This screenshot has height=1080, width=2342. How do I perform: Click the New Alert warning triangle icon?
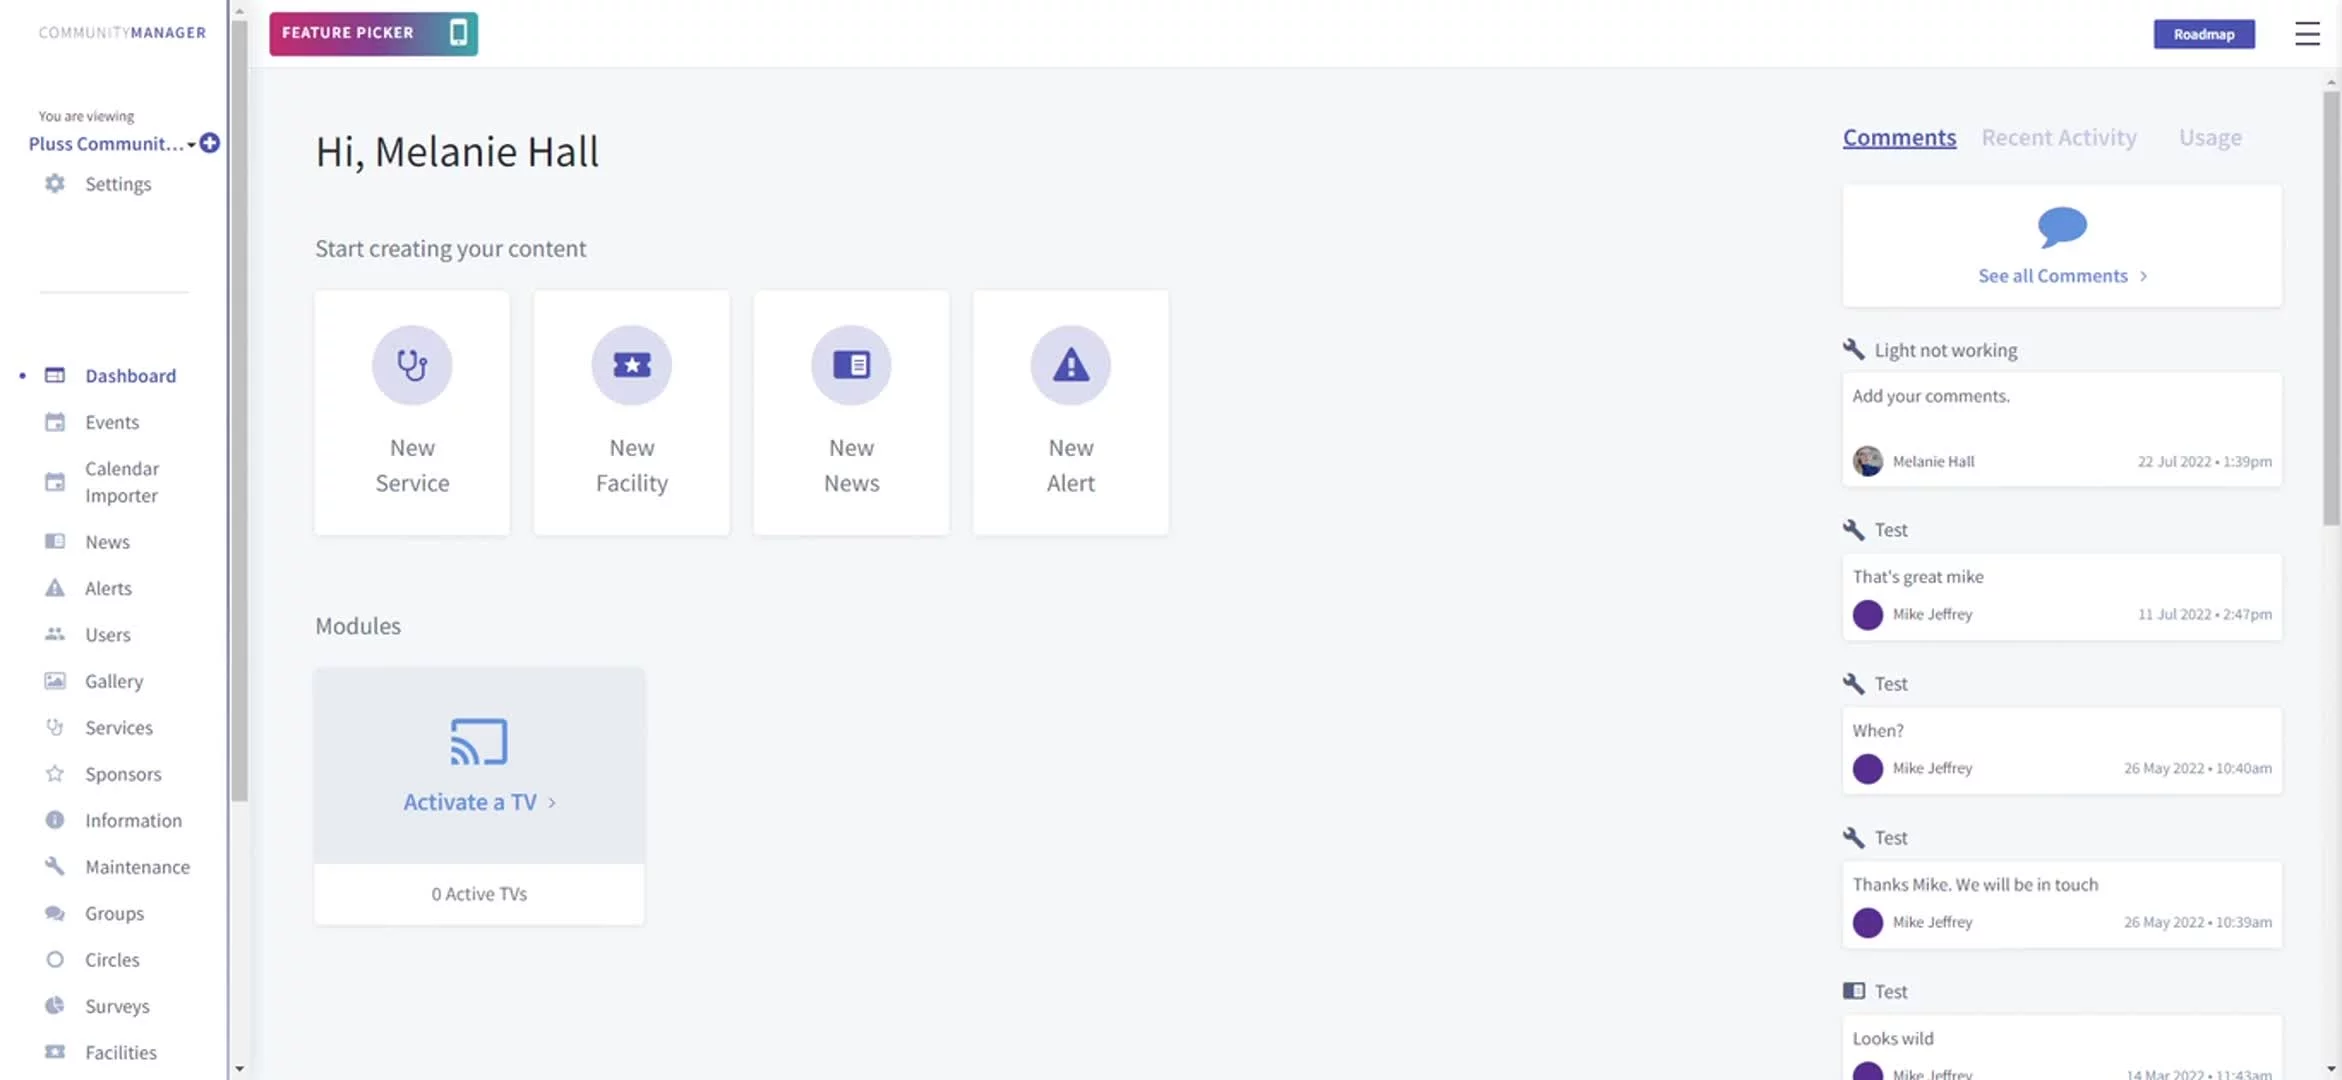click(1070, 365)
